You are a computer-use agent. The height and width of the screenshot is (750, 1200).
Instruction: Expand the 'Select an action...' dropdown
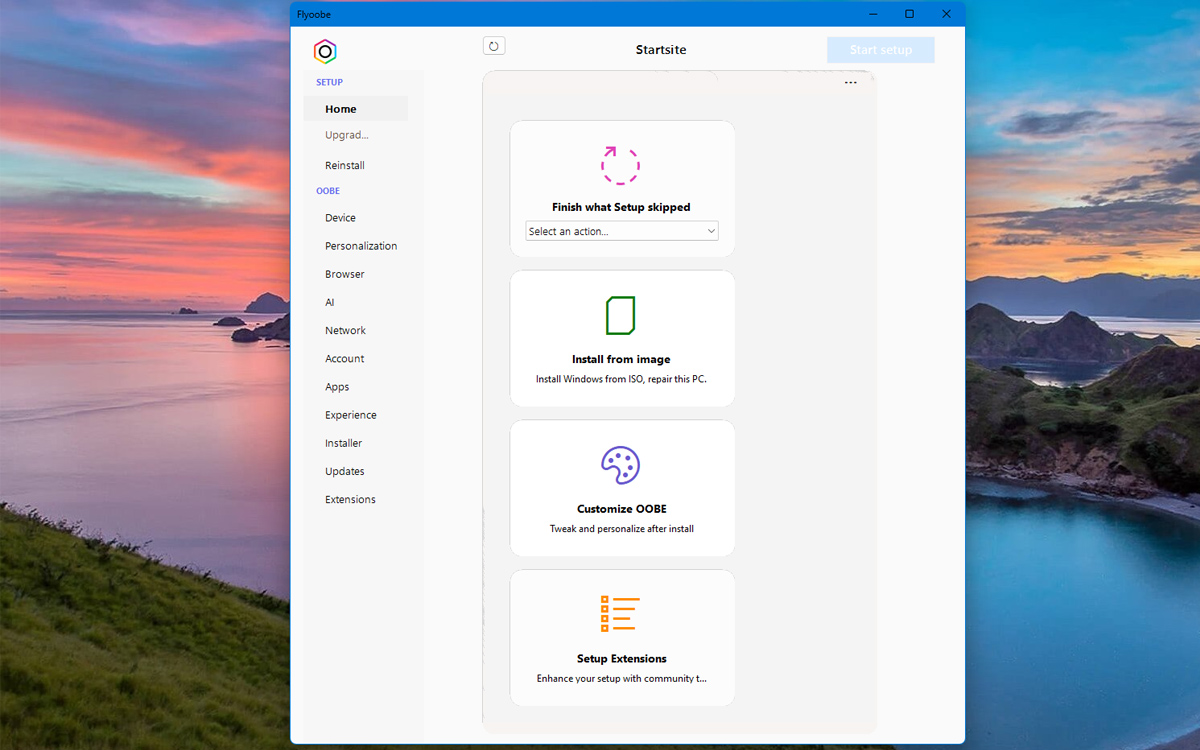(x=621, y=231)
